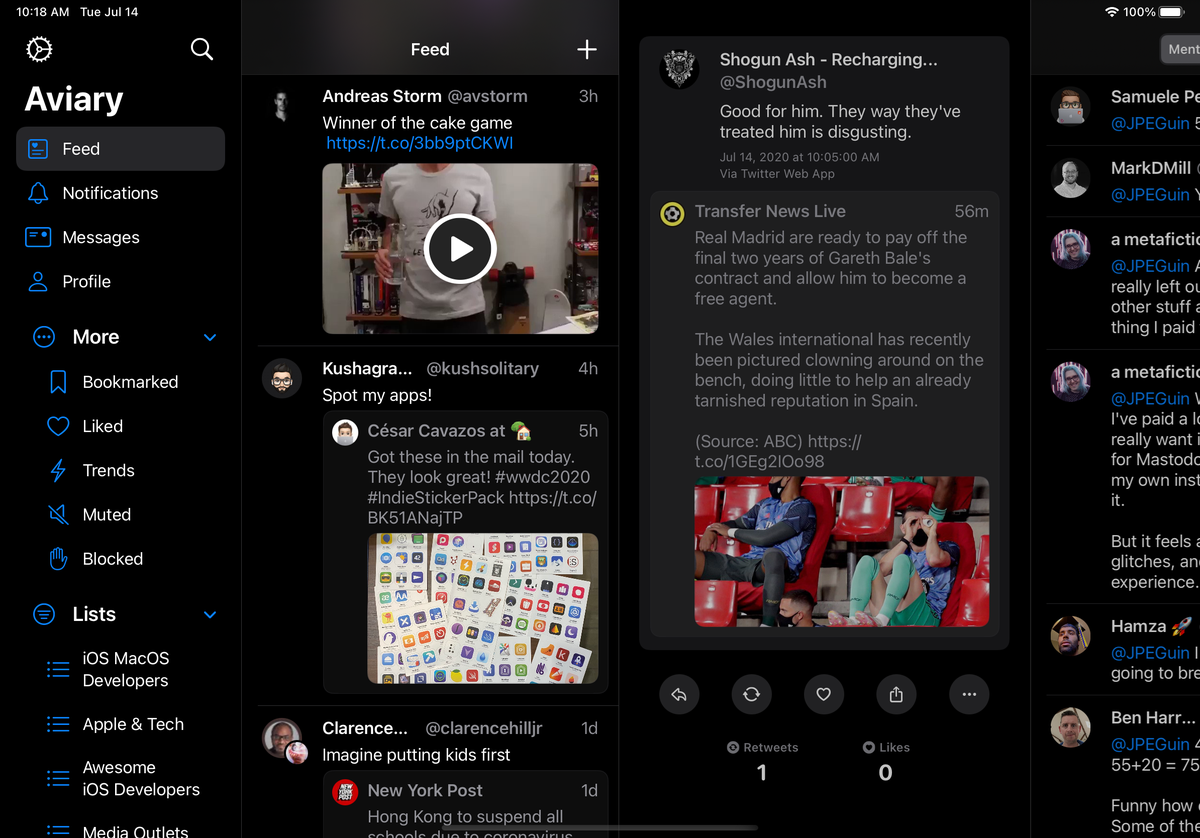Click the 10:18 AM clock
This screenshot has width=1200, height=838.
pyautogui.click(x=43, y=12)
